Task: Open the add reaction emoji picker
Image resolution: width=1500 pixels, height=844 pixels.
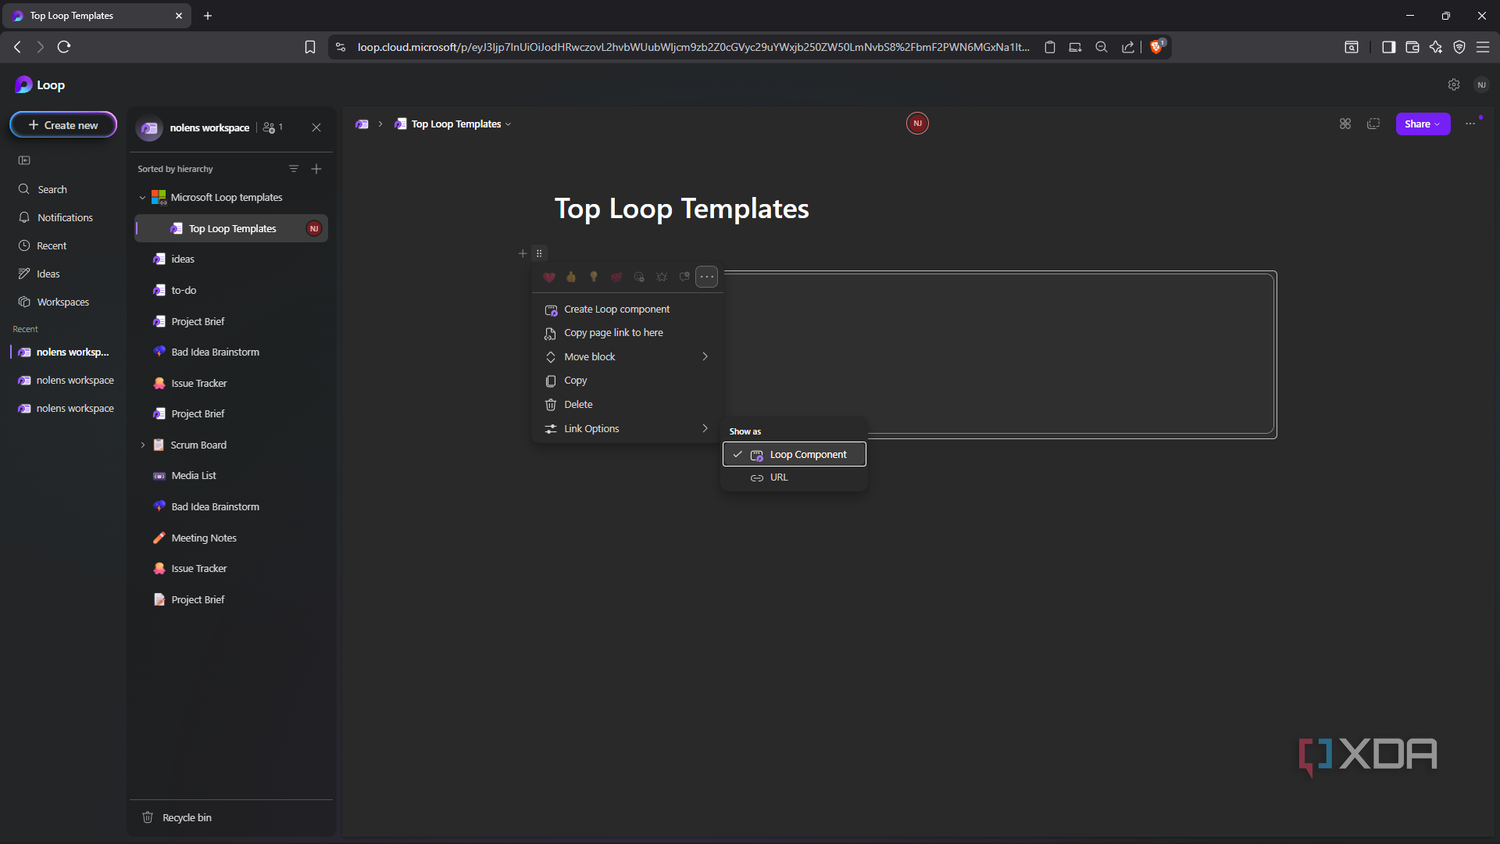Action: pos(639,277)
